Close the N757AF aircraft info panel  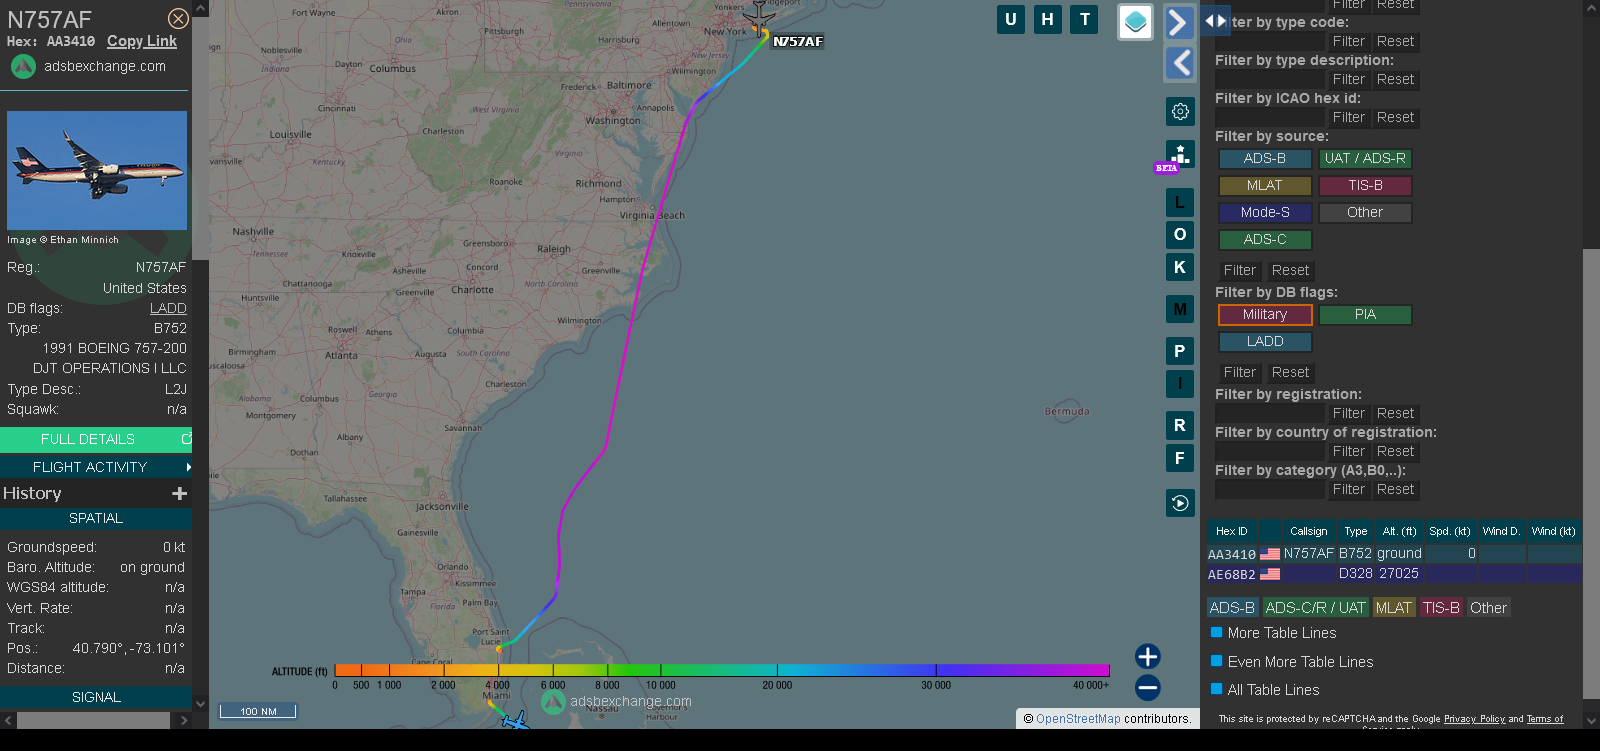pos(178,19)
